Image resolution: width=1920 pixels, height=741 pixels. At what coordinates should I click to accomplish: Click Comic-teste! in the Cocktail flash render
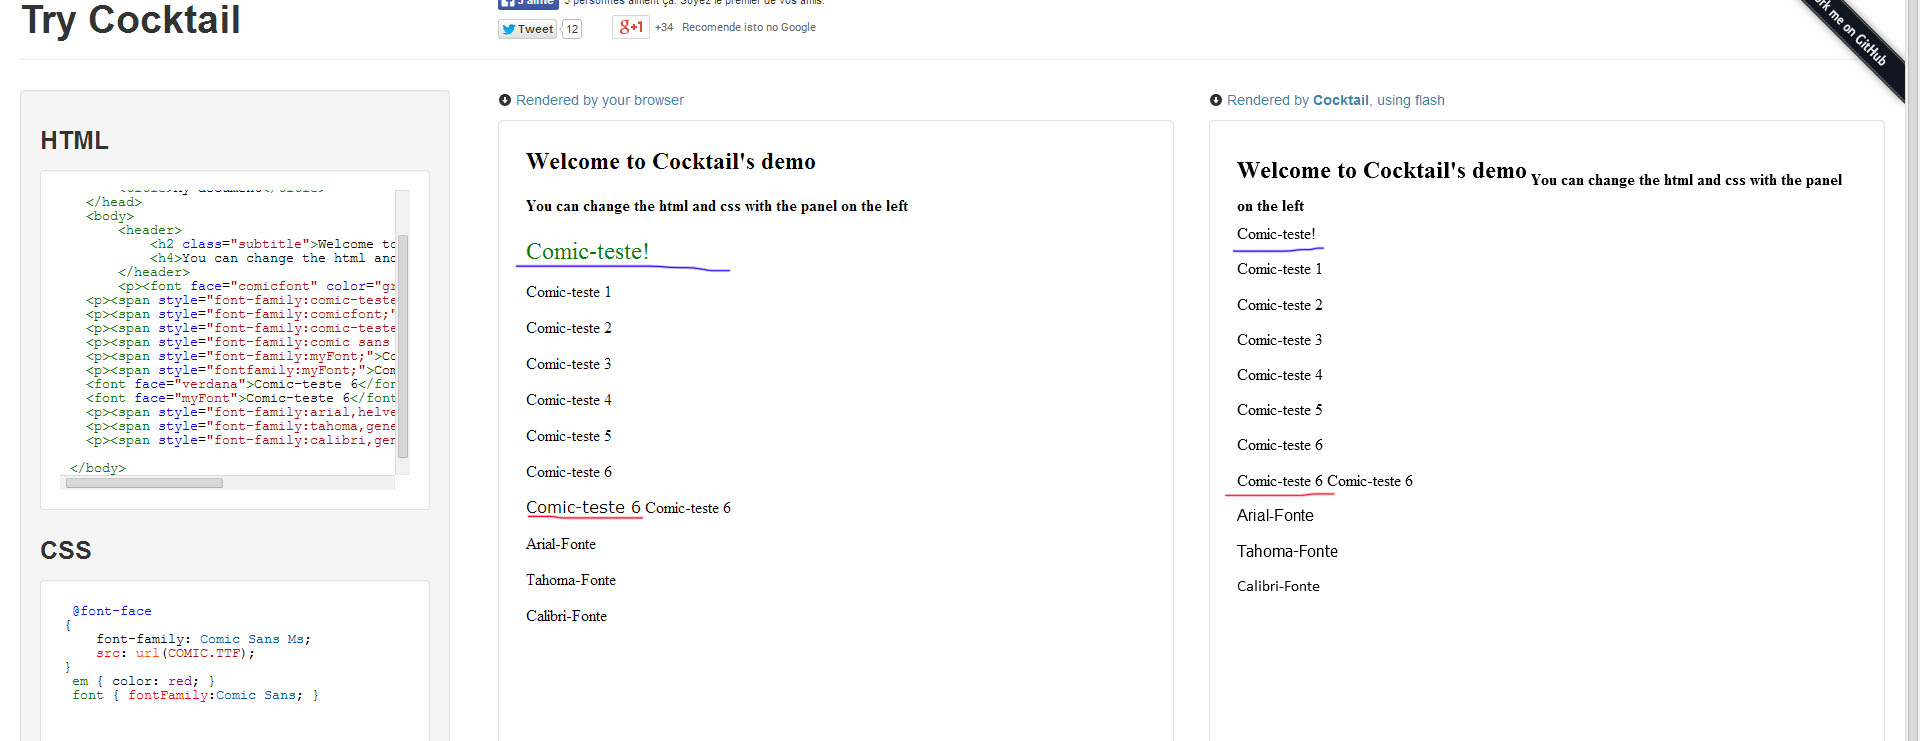1276,234
